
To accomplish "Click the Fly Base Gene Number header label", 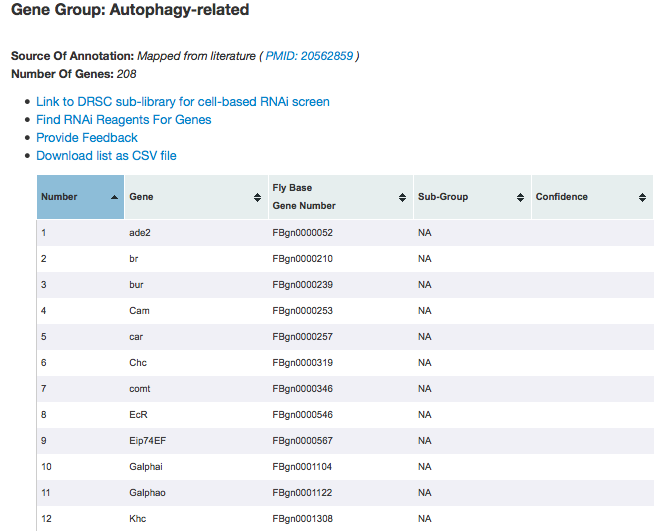I will click(x=304, y=197).
